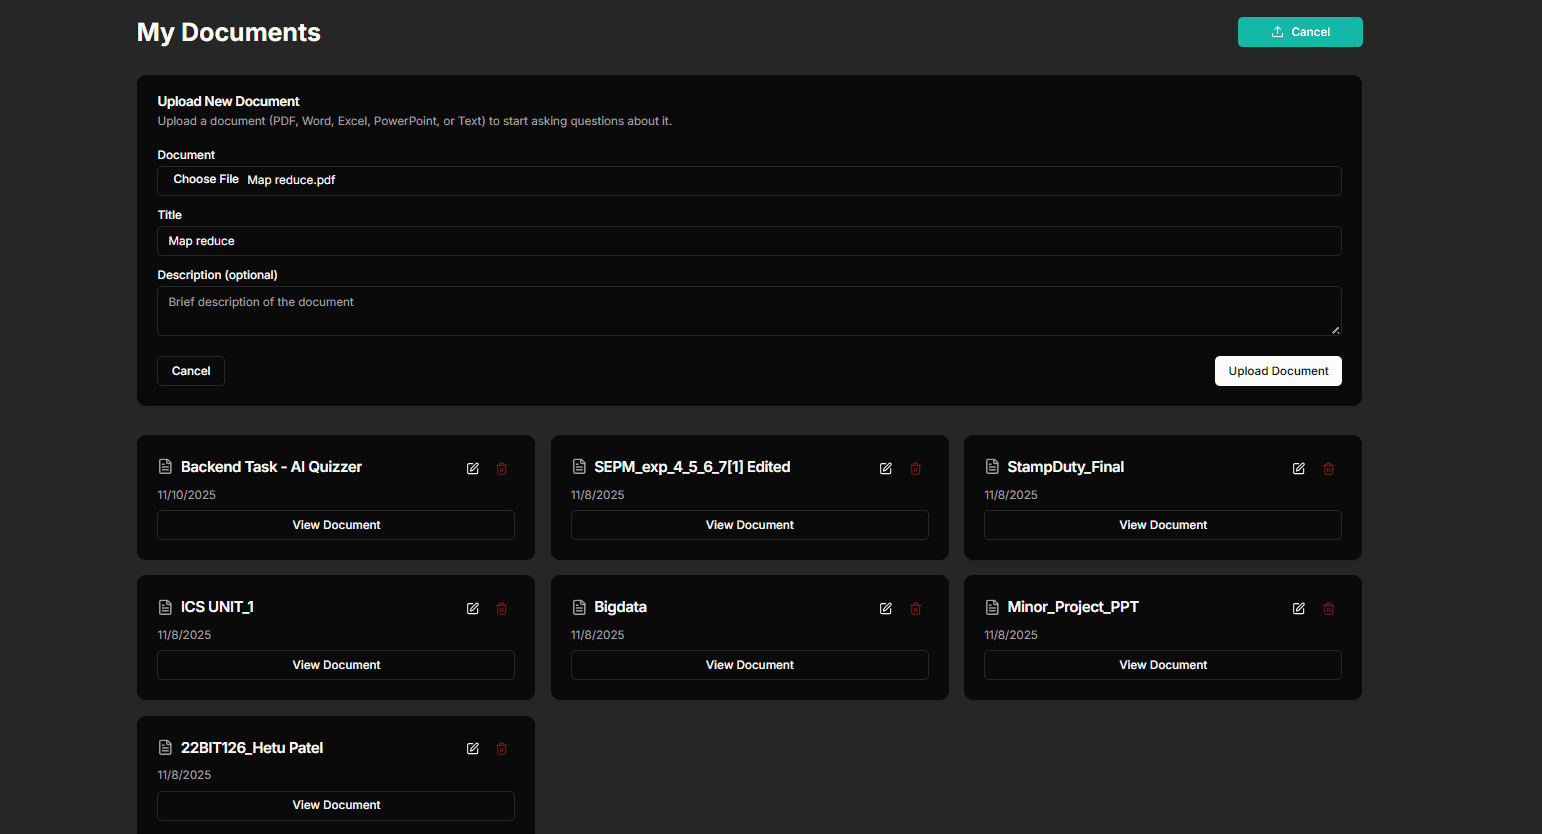This screenshot has width=1542, height=834.
Task: Cancel the upload form
Action: pos(191,371)
